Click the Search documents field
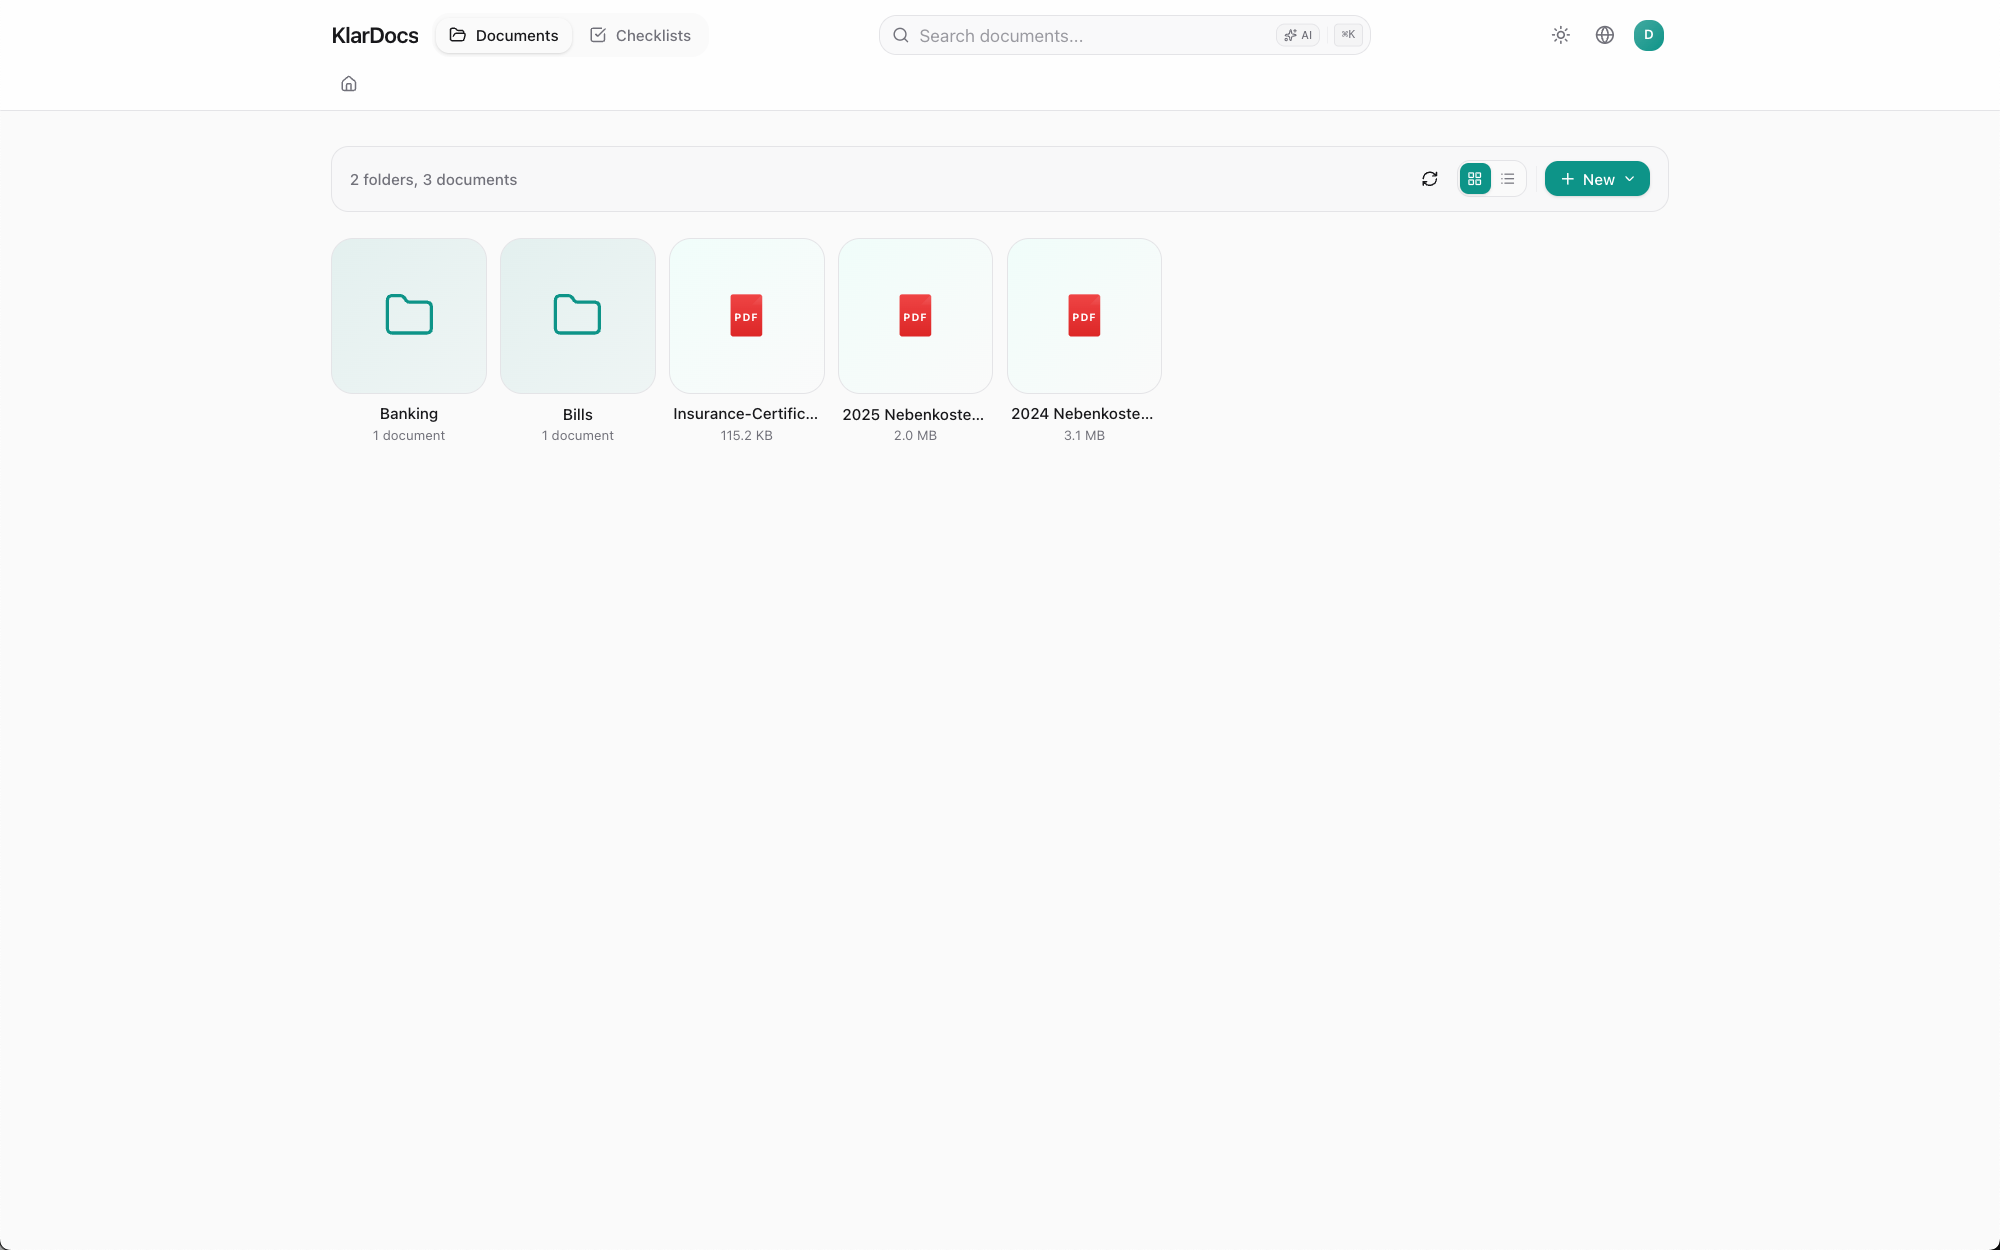 pyautogui.click(x=1090, y=36)
